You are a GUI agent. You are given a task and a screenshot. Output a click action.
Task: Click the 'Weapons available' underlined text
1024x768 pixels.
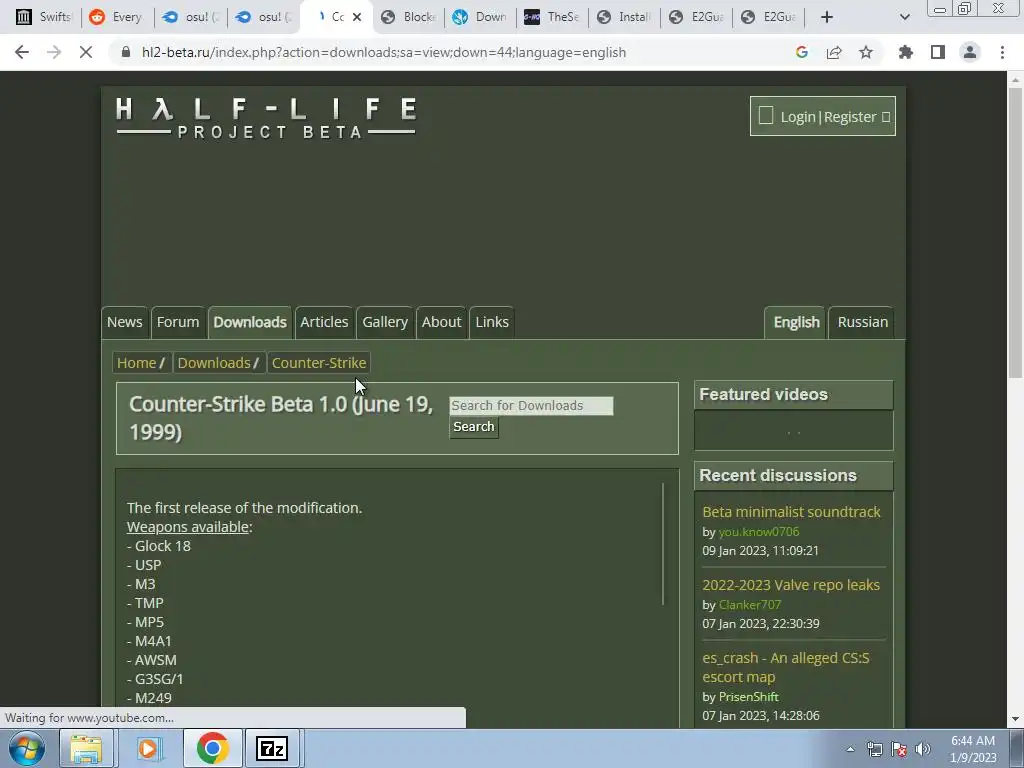tap(187, 527)
